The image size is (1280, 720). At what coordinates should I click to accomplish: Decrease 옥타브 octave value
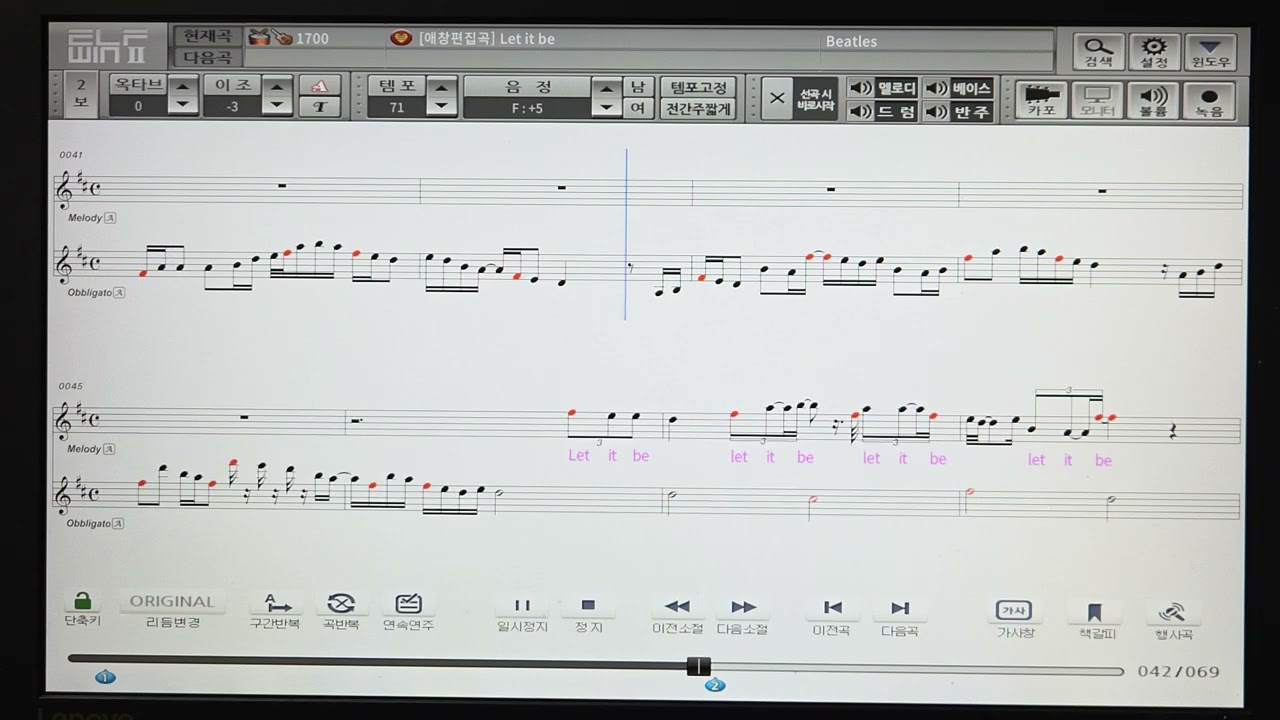(182, 107)
